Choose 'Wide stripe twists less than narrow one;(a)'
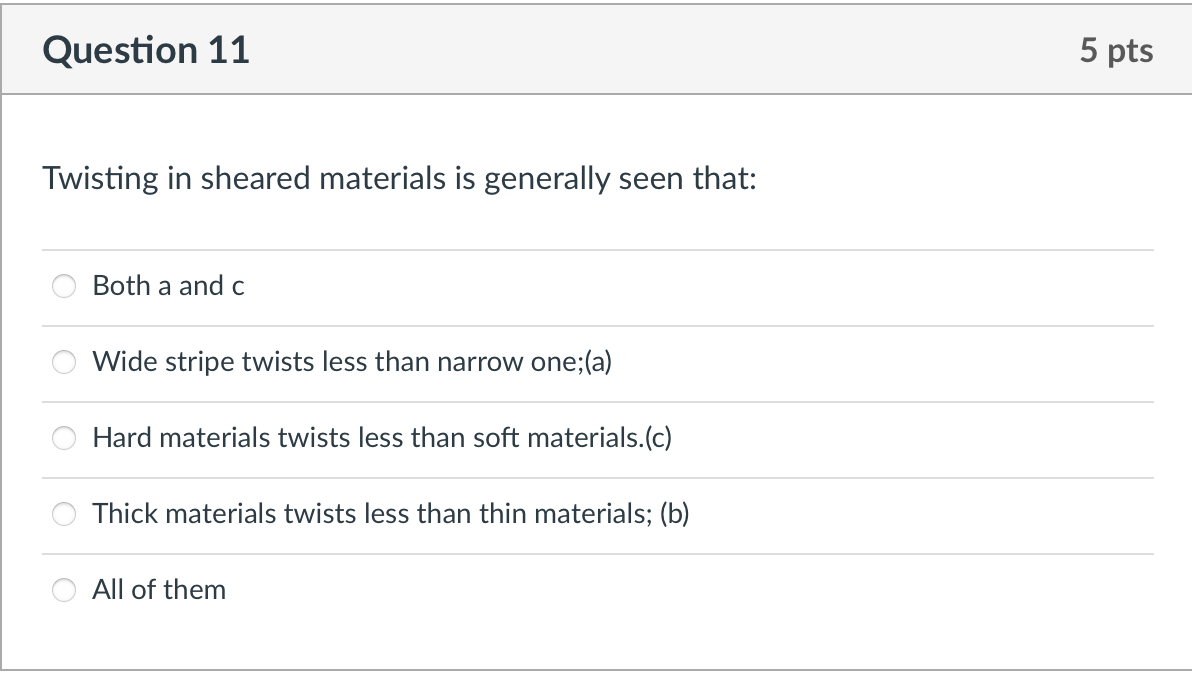The image size is (1192, 682). tap(63, 362)
